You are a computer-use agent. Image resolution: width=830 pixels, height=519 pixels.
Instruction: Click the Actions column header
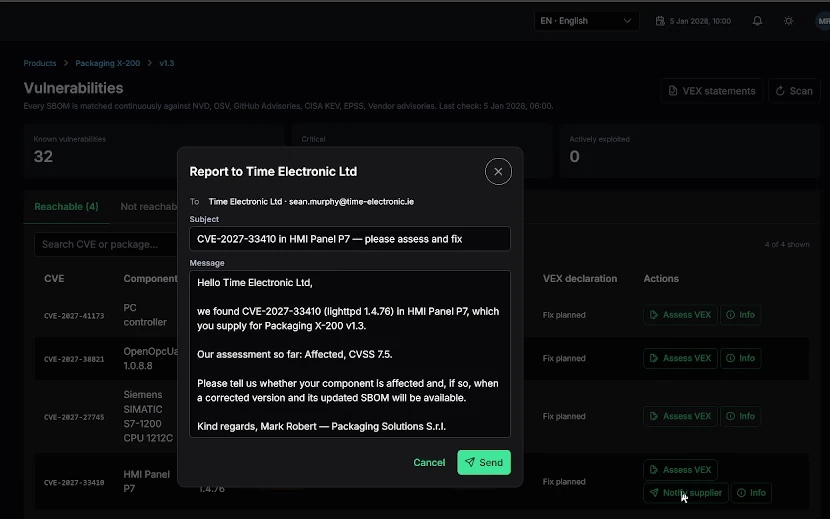click(x=661, y=279)
